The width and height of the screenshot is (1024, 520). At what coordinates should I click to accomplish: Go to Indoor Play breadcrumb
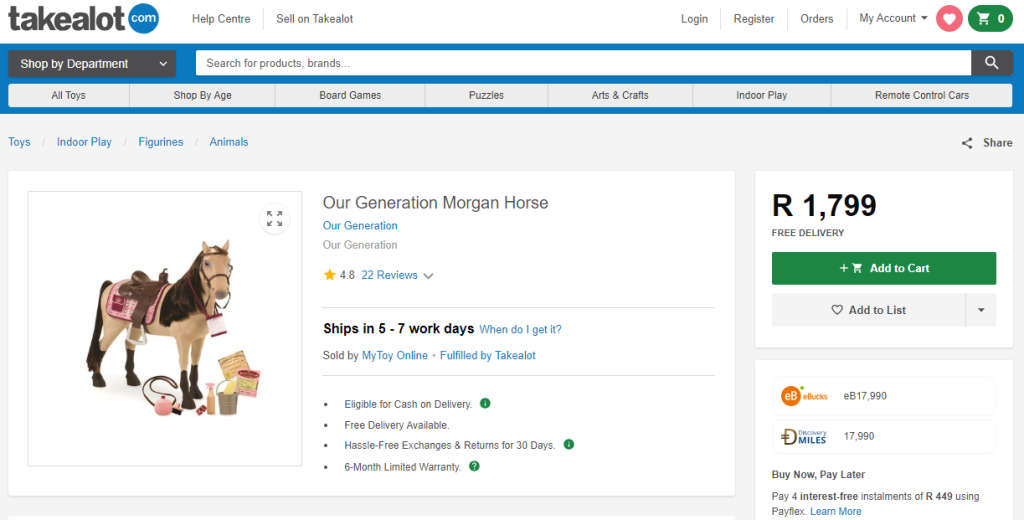[x=84, y=142]
